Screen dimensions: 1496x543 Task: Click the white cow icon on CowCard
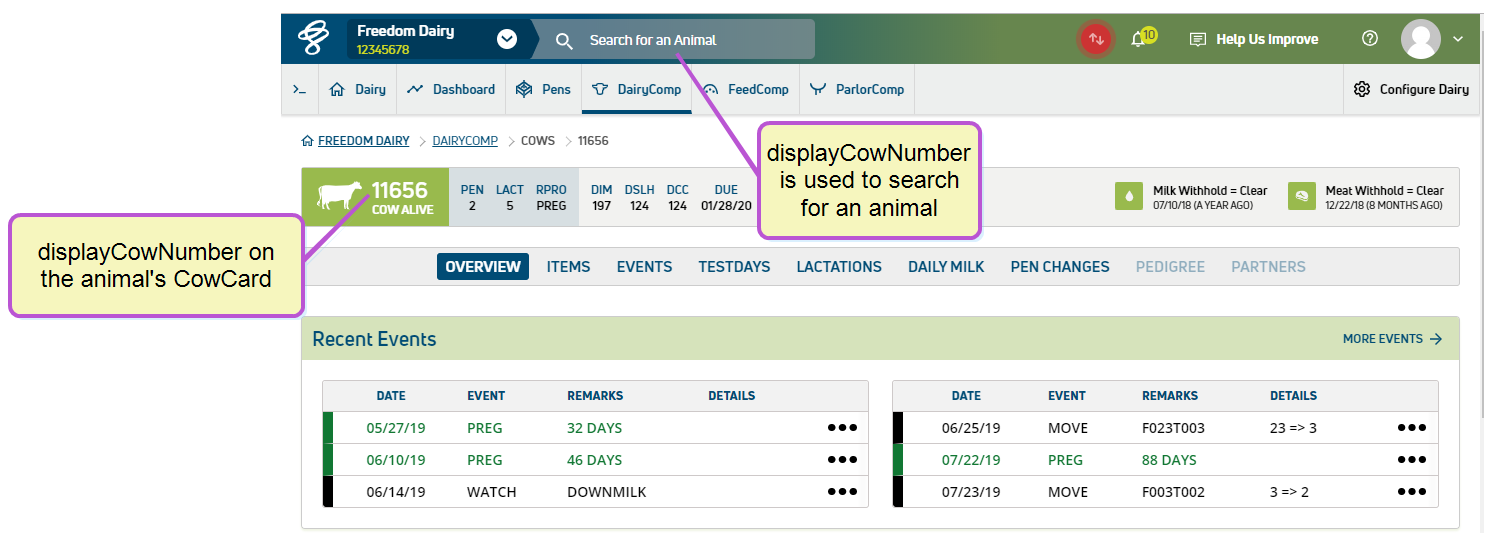(x=341, y=196)
